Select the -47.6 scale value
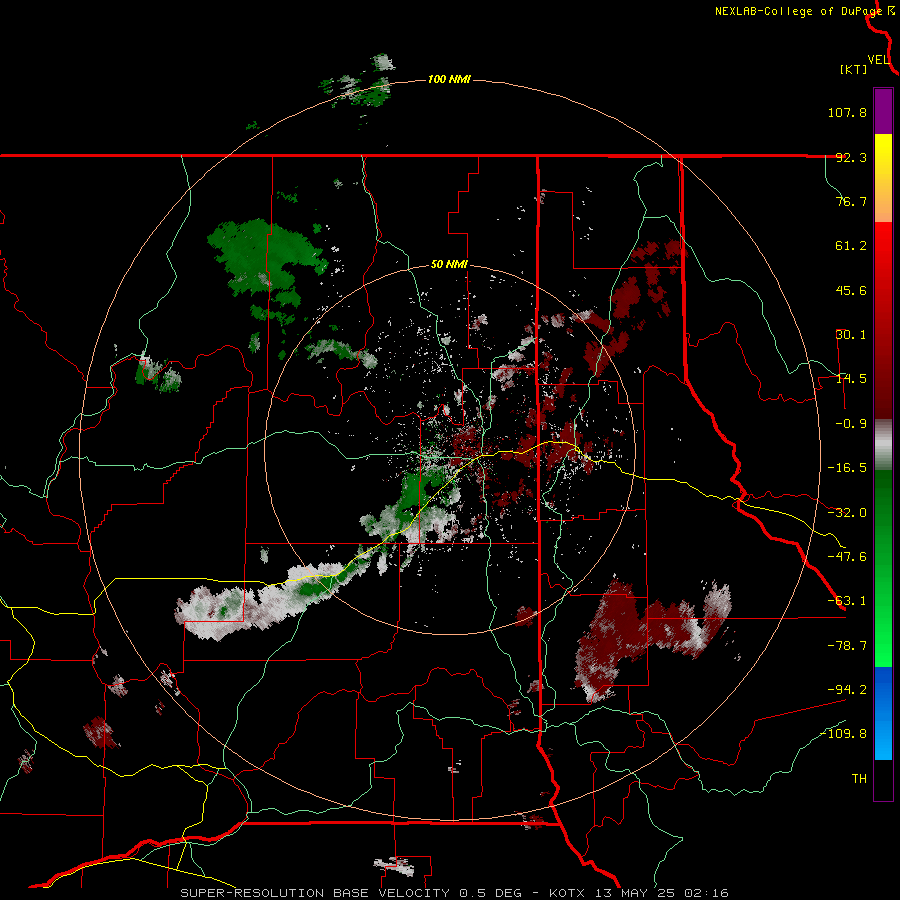The height and width of the screenshot is (900, 900). tap(847, 557)
